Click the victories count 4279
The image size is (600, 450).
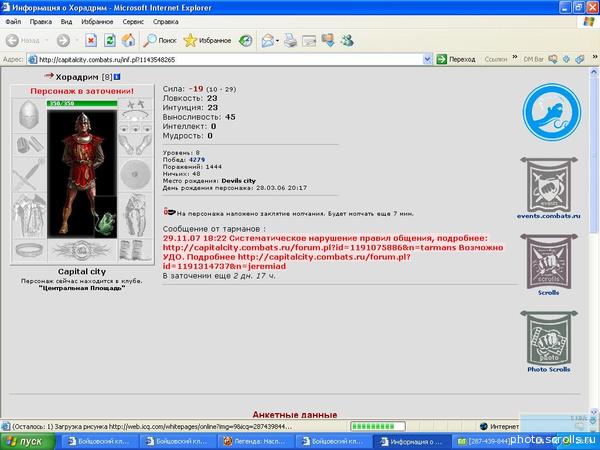click(197, 160)
